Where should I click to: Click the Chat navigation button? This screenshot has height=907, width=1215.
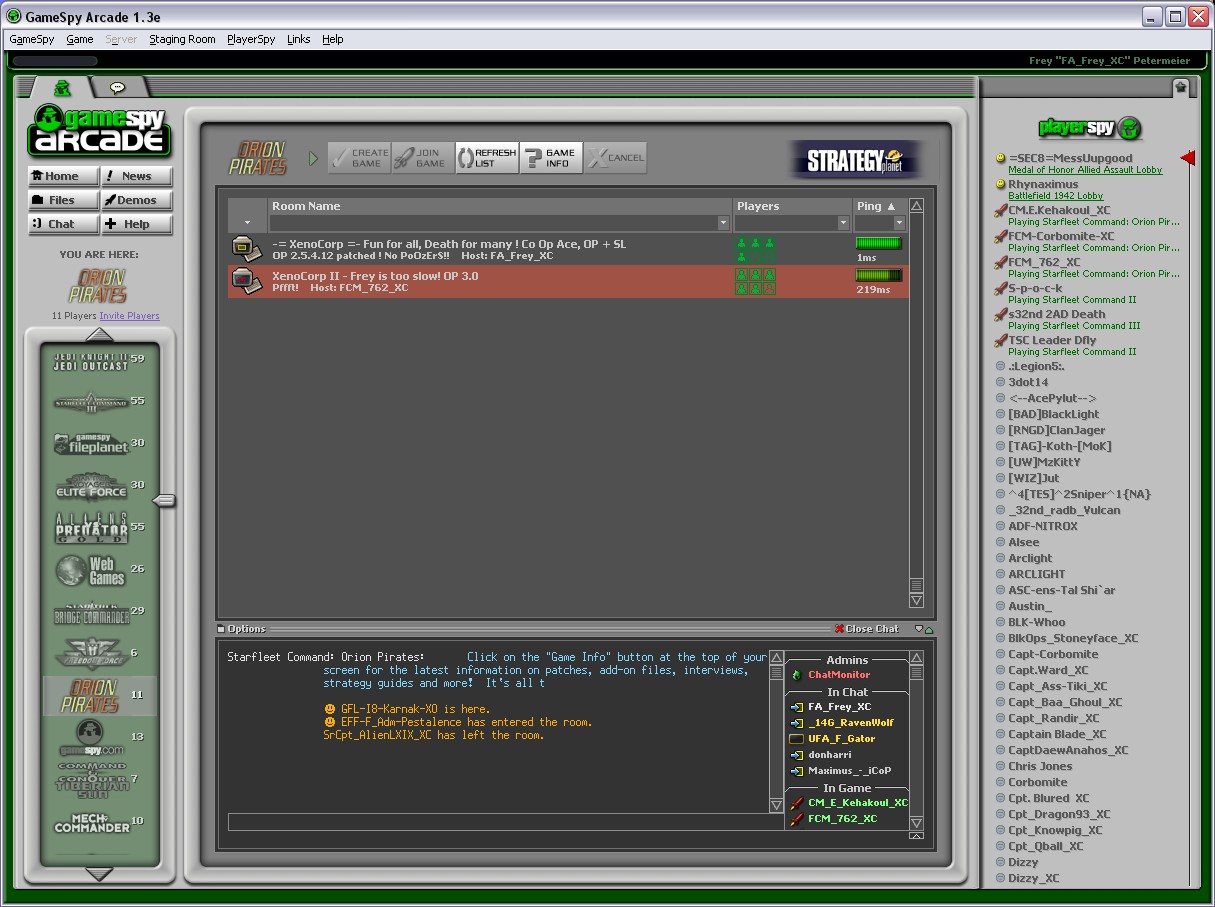pyautogui.click(x=63, y=224)
